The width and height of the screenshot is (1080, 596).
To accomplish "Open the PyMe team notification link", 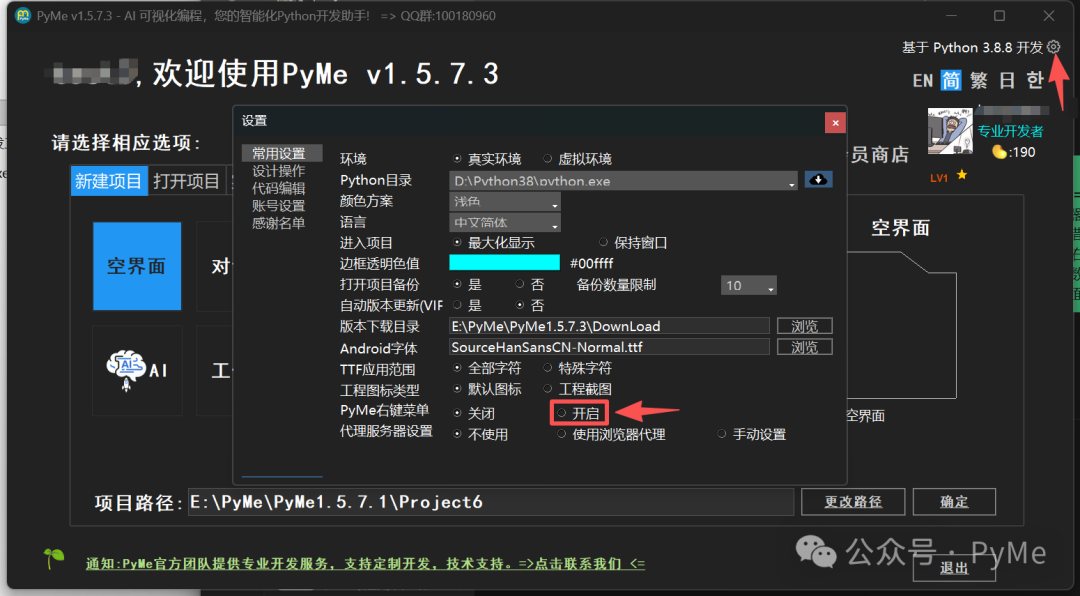I will [x=365, y=564].
